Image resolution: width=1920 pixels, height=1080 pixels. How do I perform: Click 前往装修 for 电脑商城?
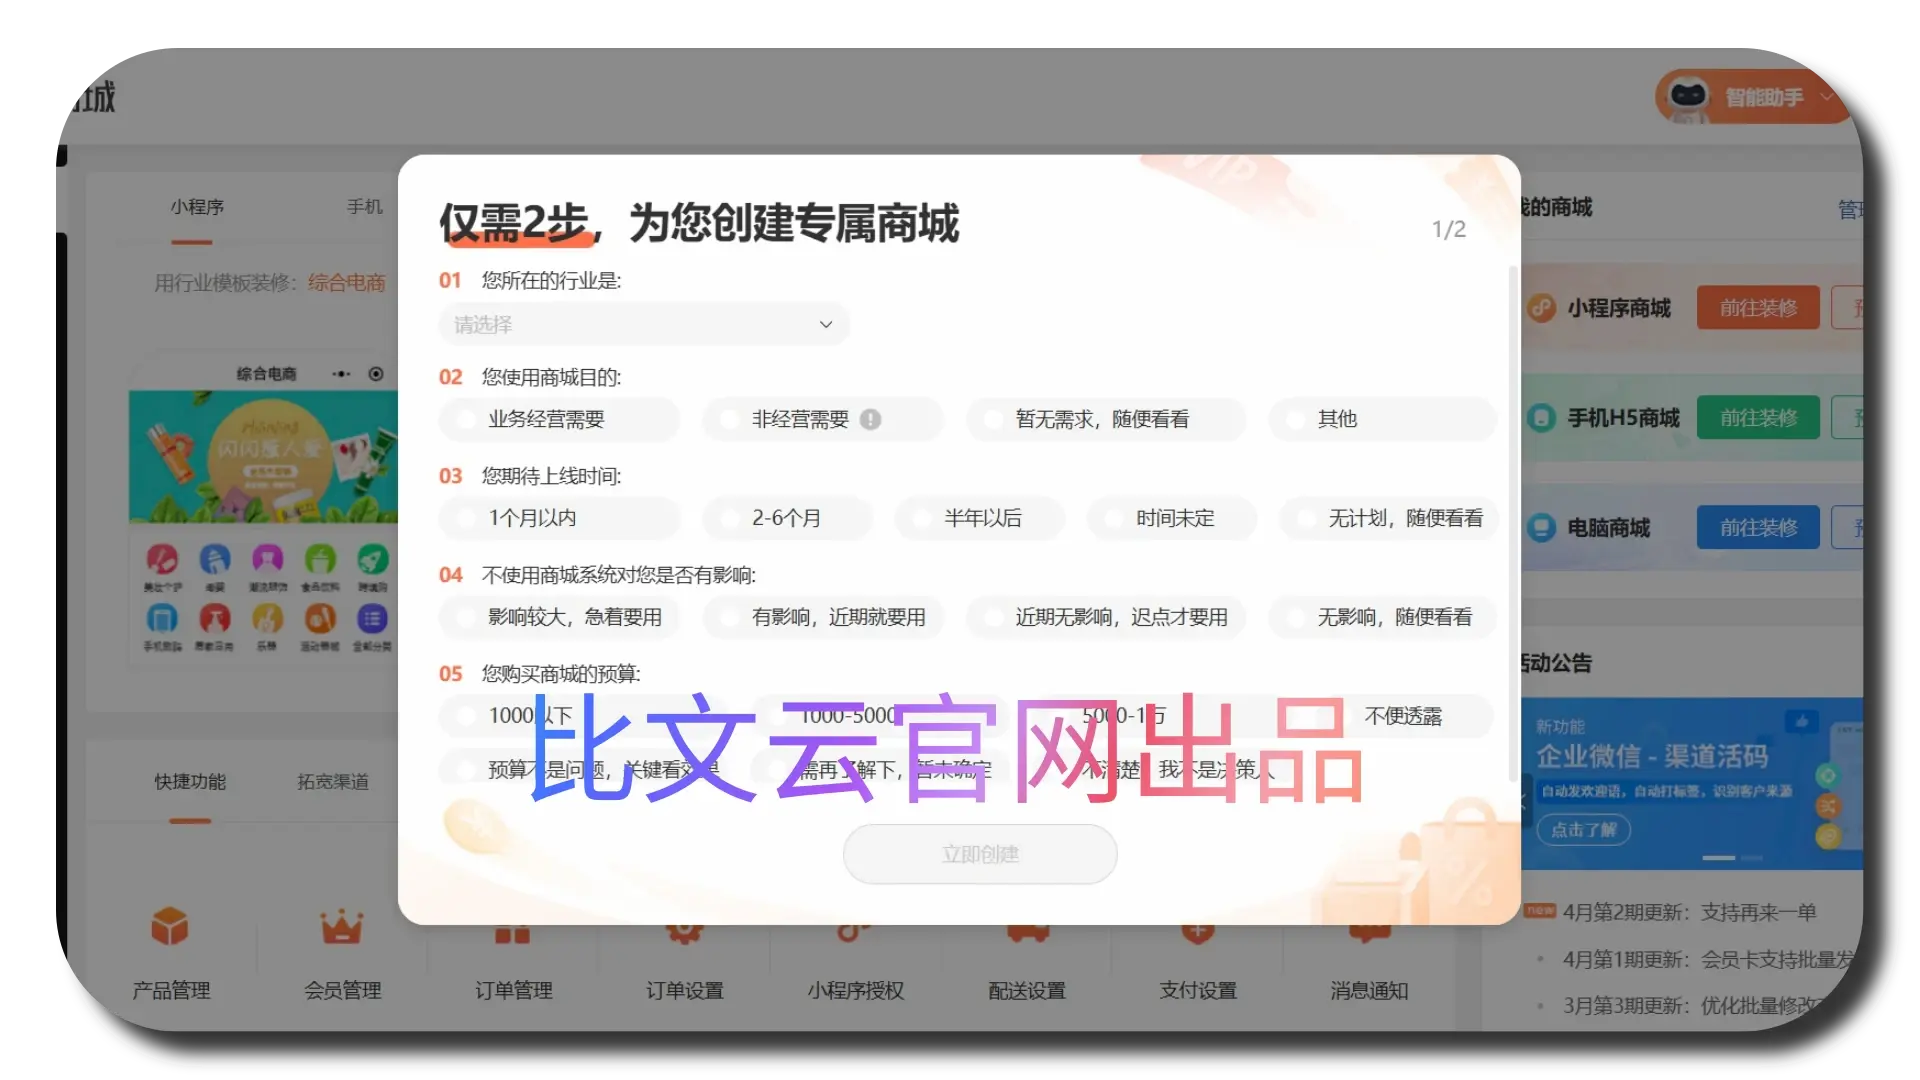1758,528
